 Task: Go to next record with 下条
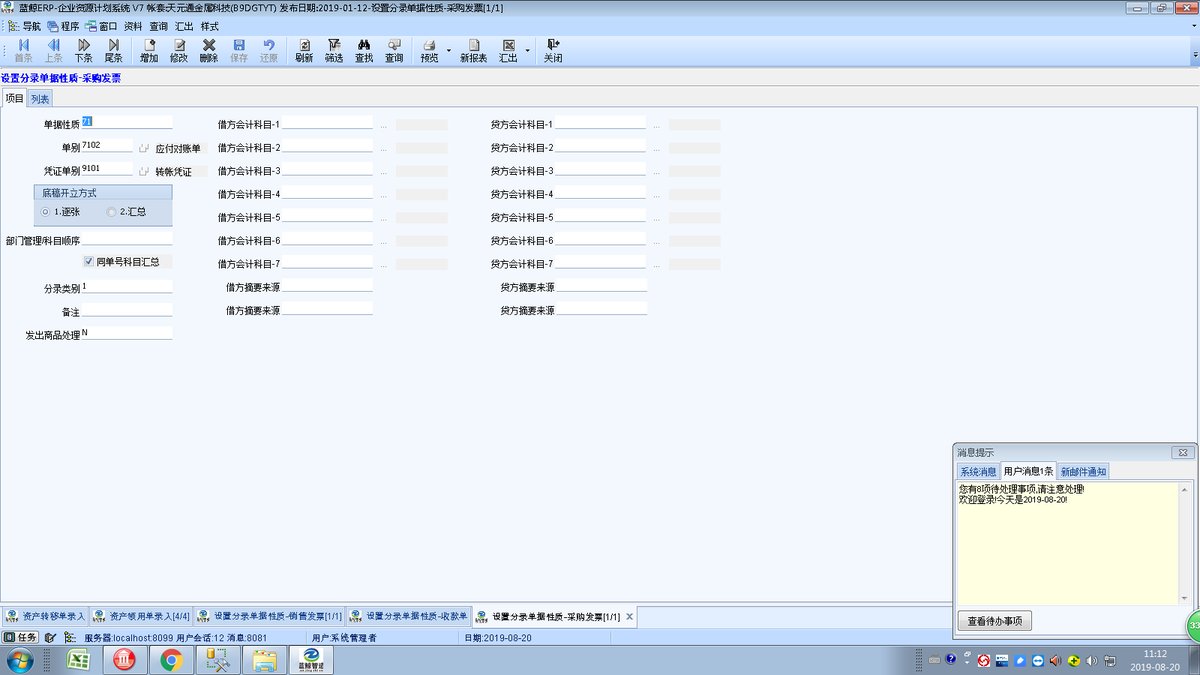[83, 51]
